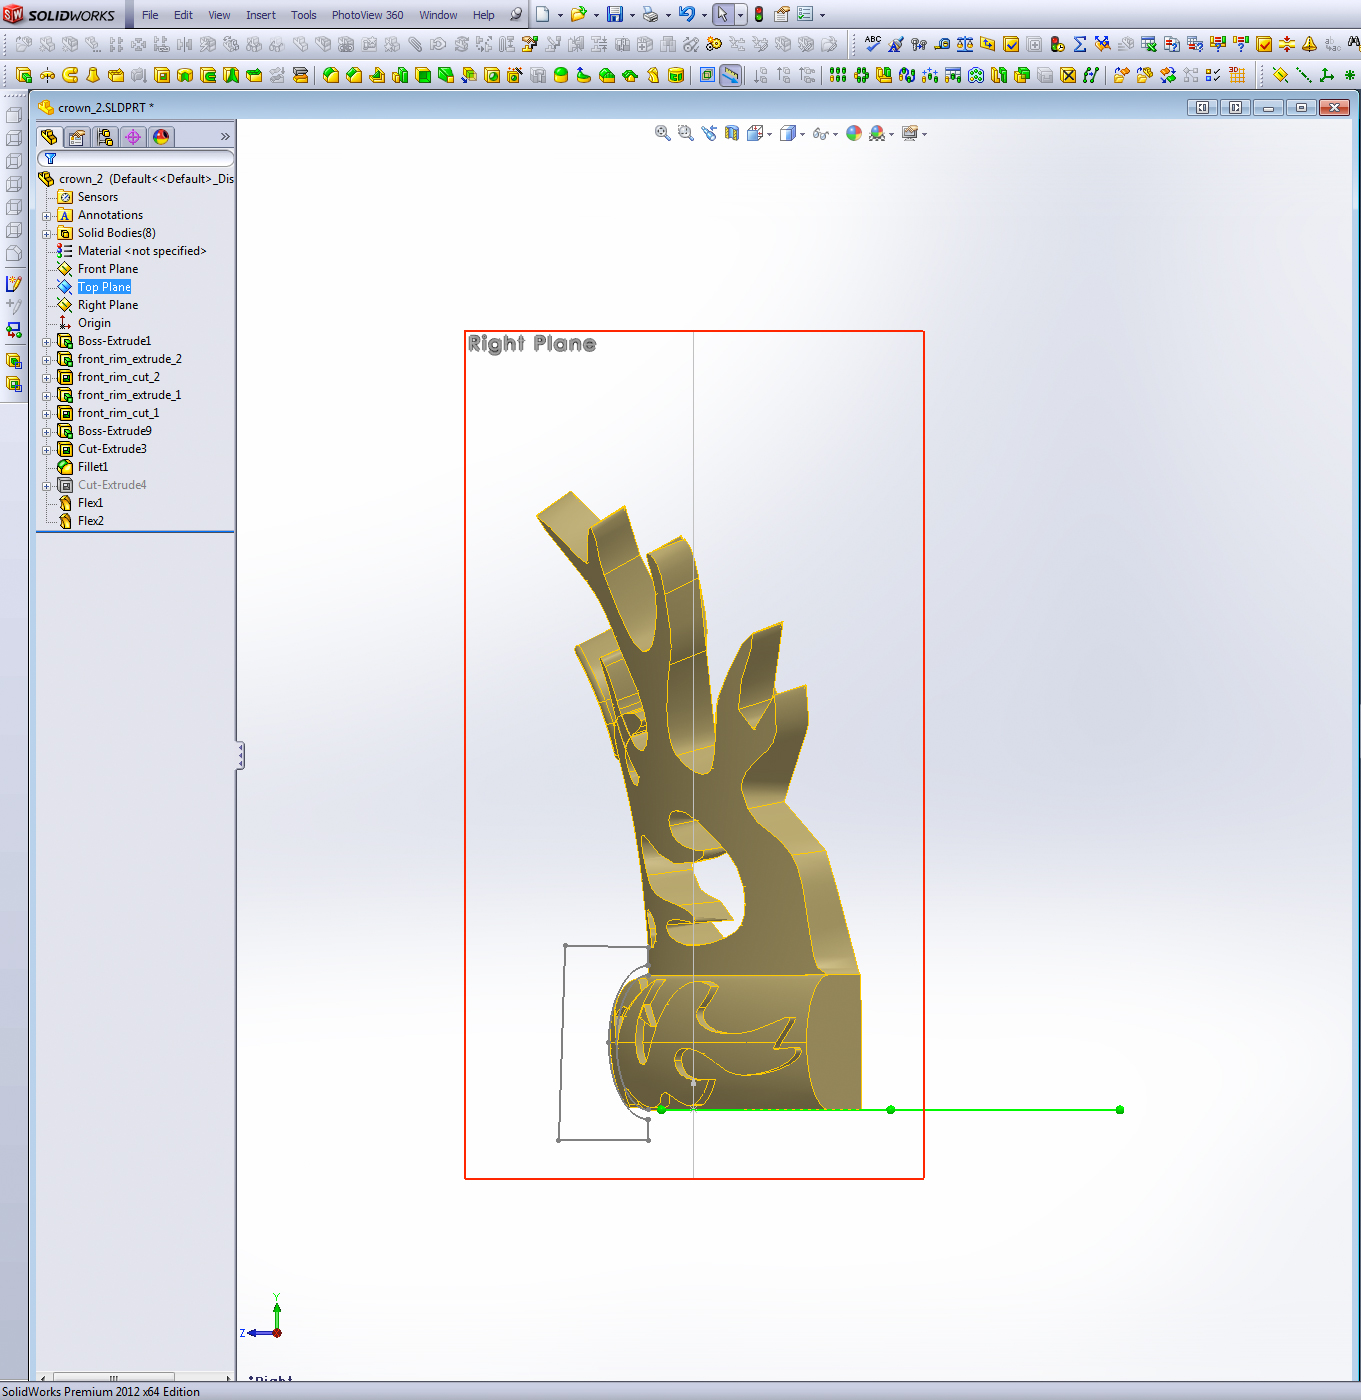Toggle the Section View icon

pos(732,133)
